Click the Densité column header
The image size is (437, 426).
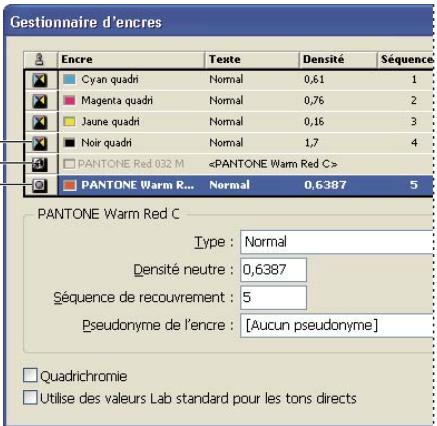[x=338, y=60]
